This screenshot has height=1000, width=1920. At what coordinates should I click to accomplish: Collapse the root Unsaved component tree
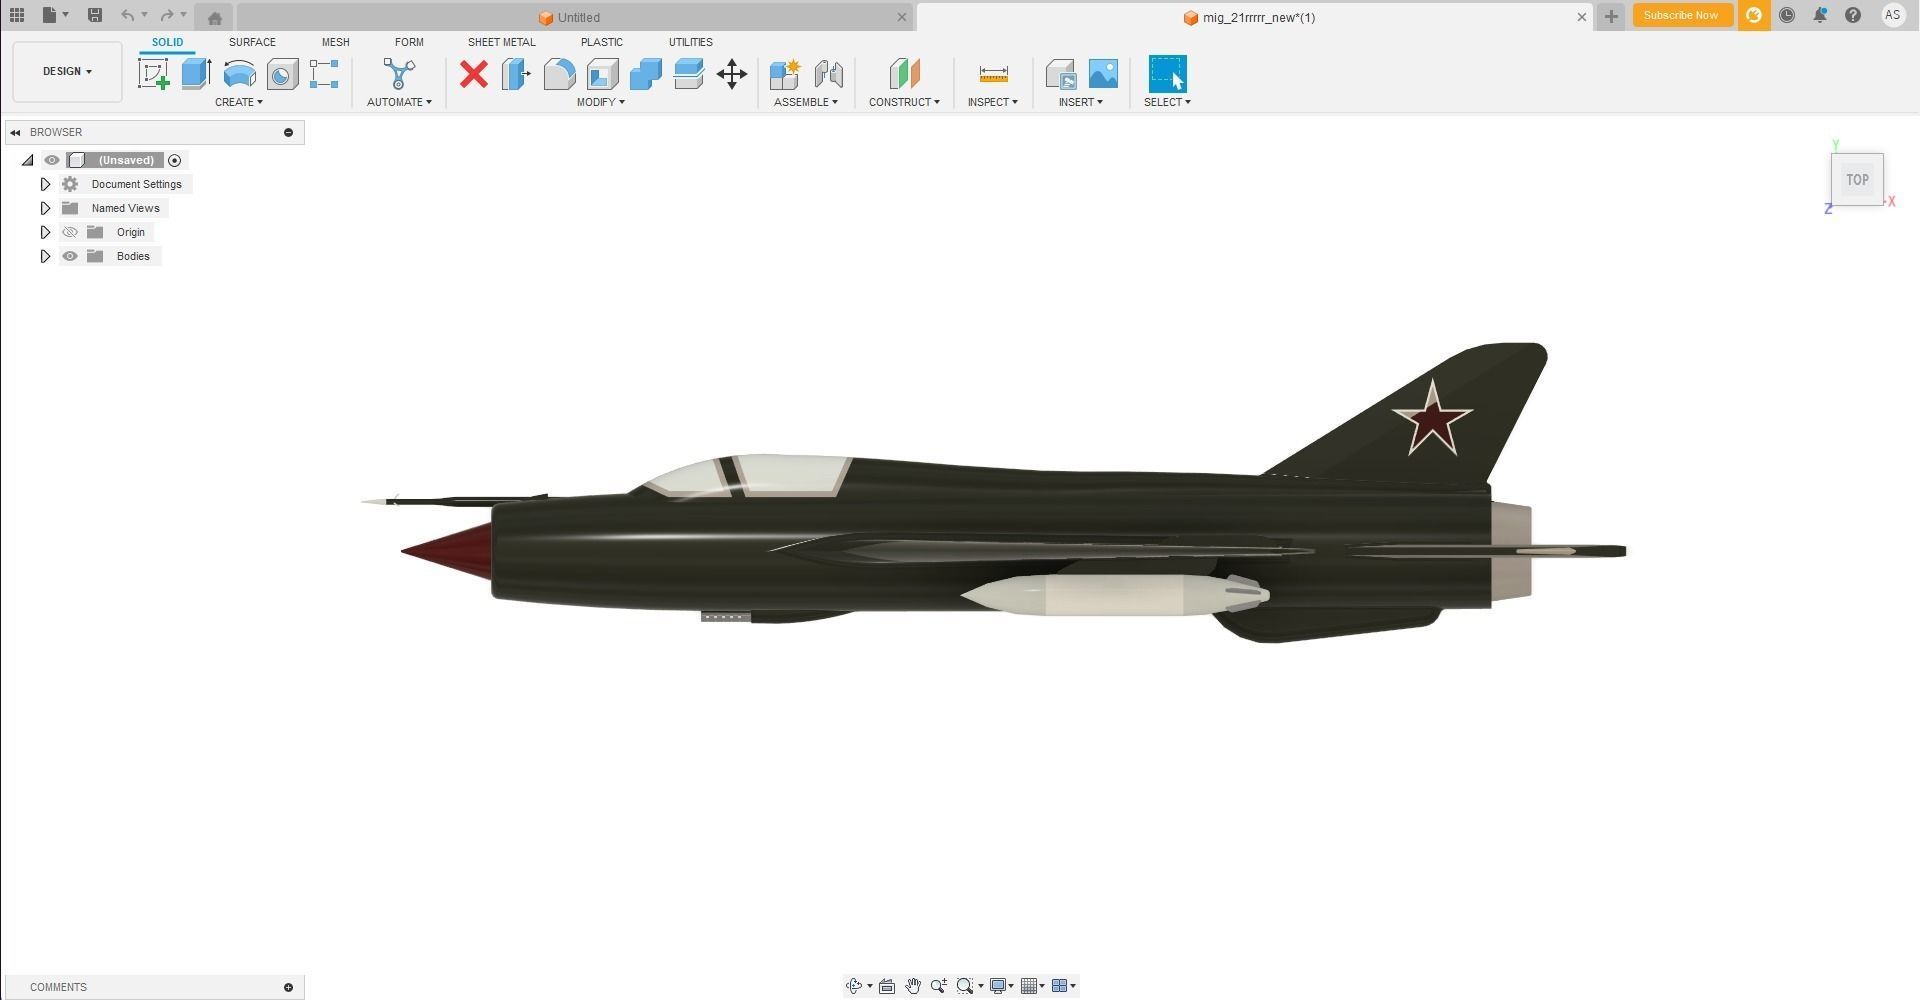point(28,160)
